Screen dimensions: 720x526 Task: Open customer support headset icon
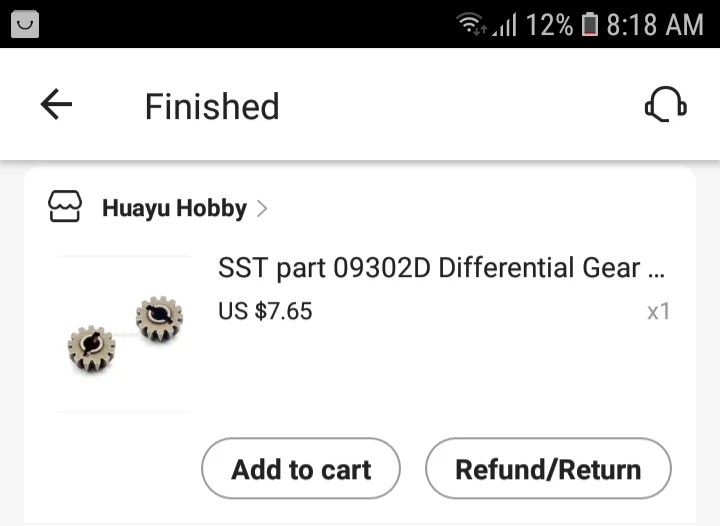pos(666,104)
